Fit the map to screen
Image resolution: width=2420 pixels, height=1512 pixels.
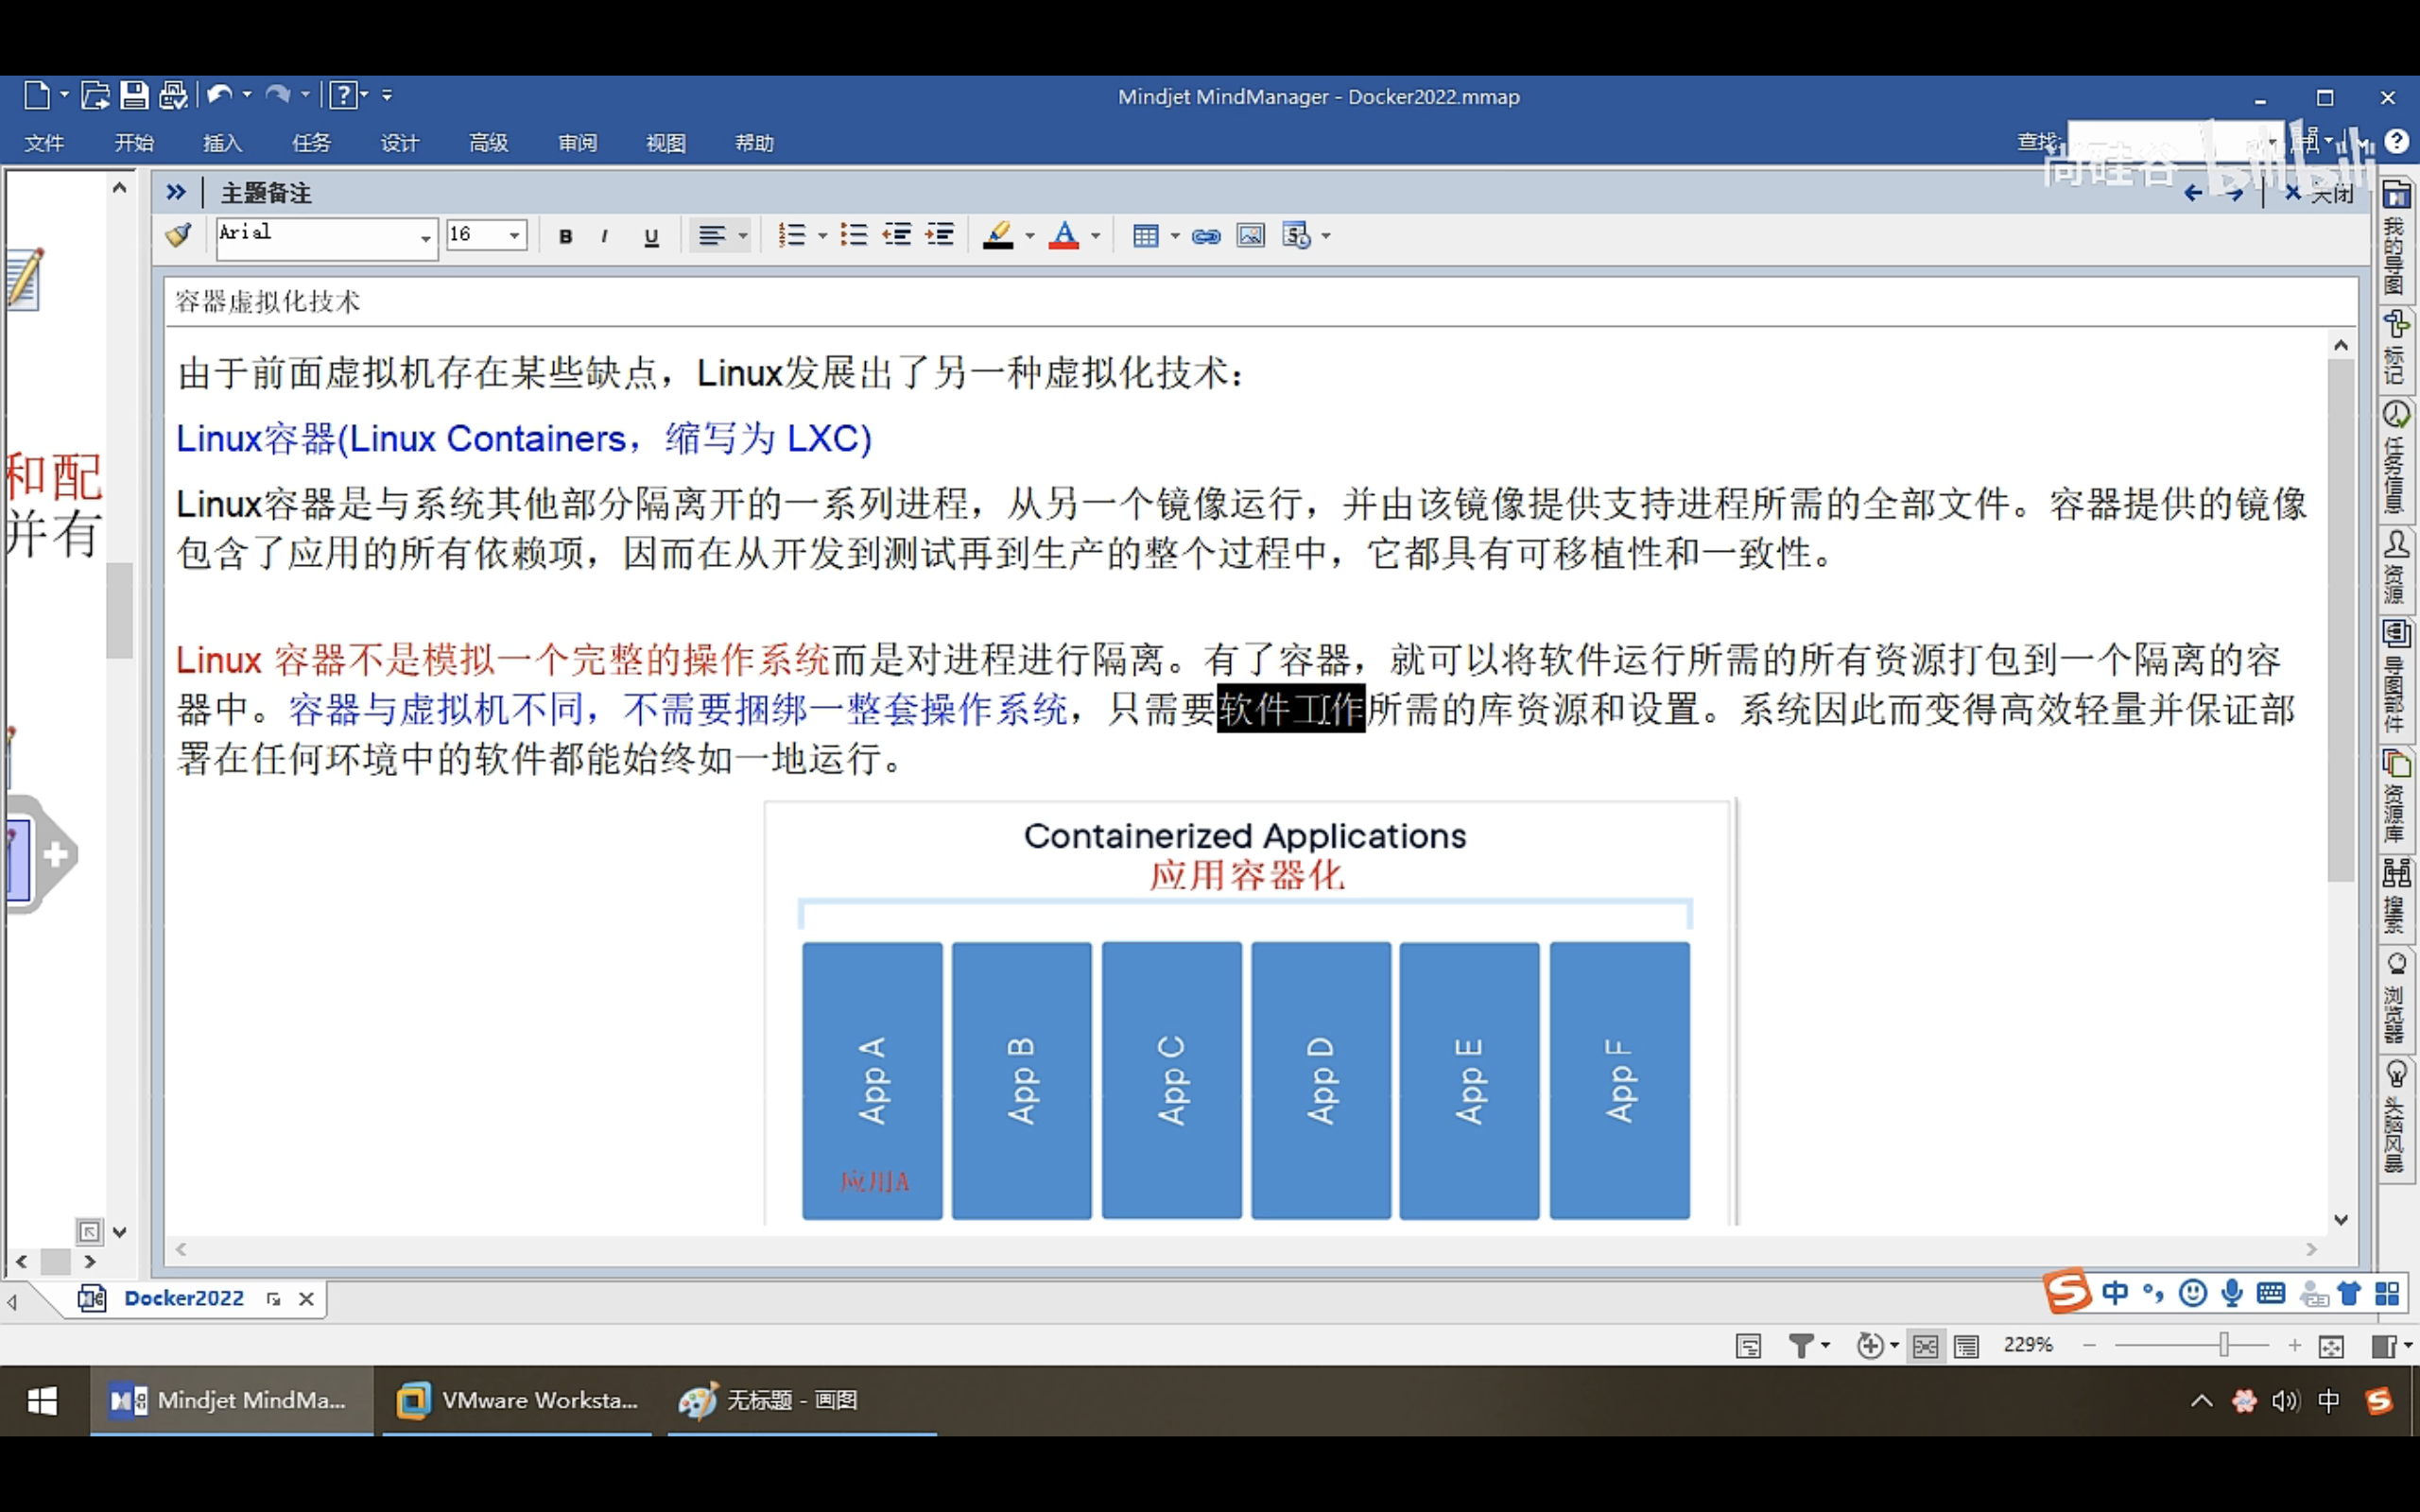point(2331,1346)
